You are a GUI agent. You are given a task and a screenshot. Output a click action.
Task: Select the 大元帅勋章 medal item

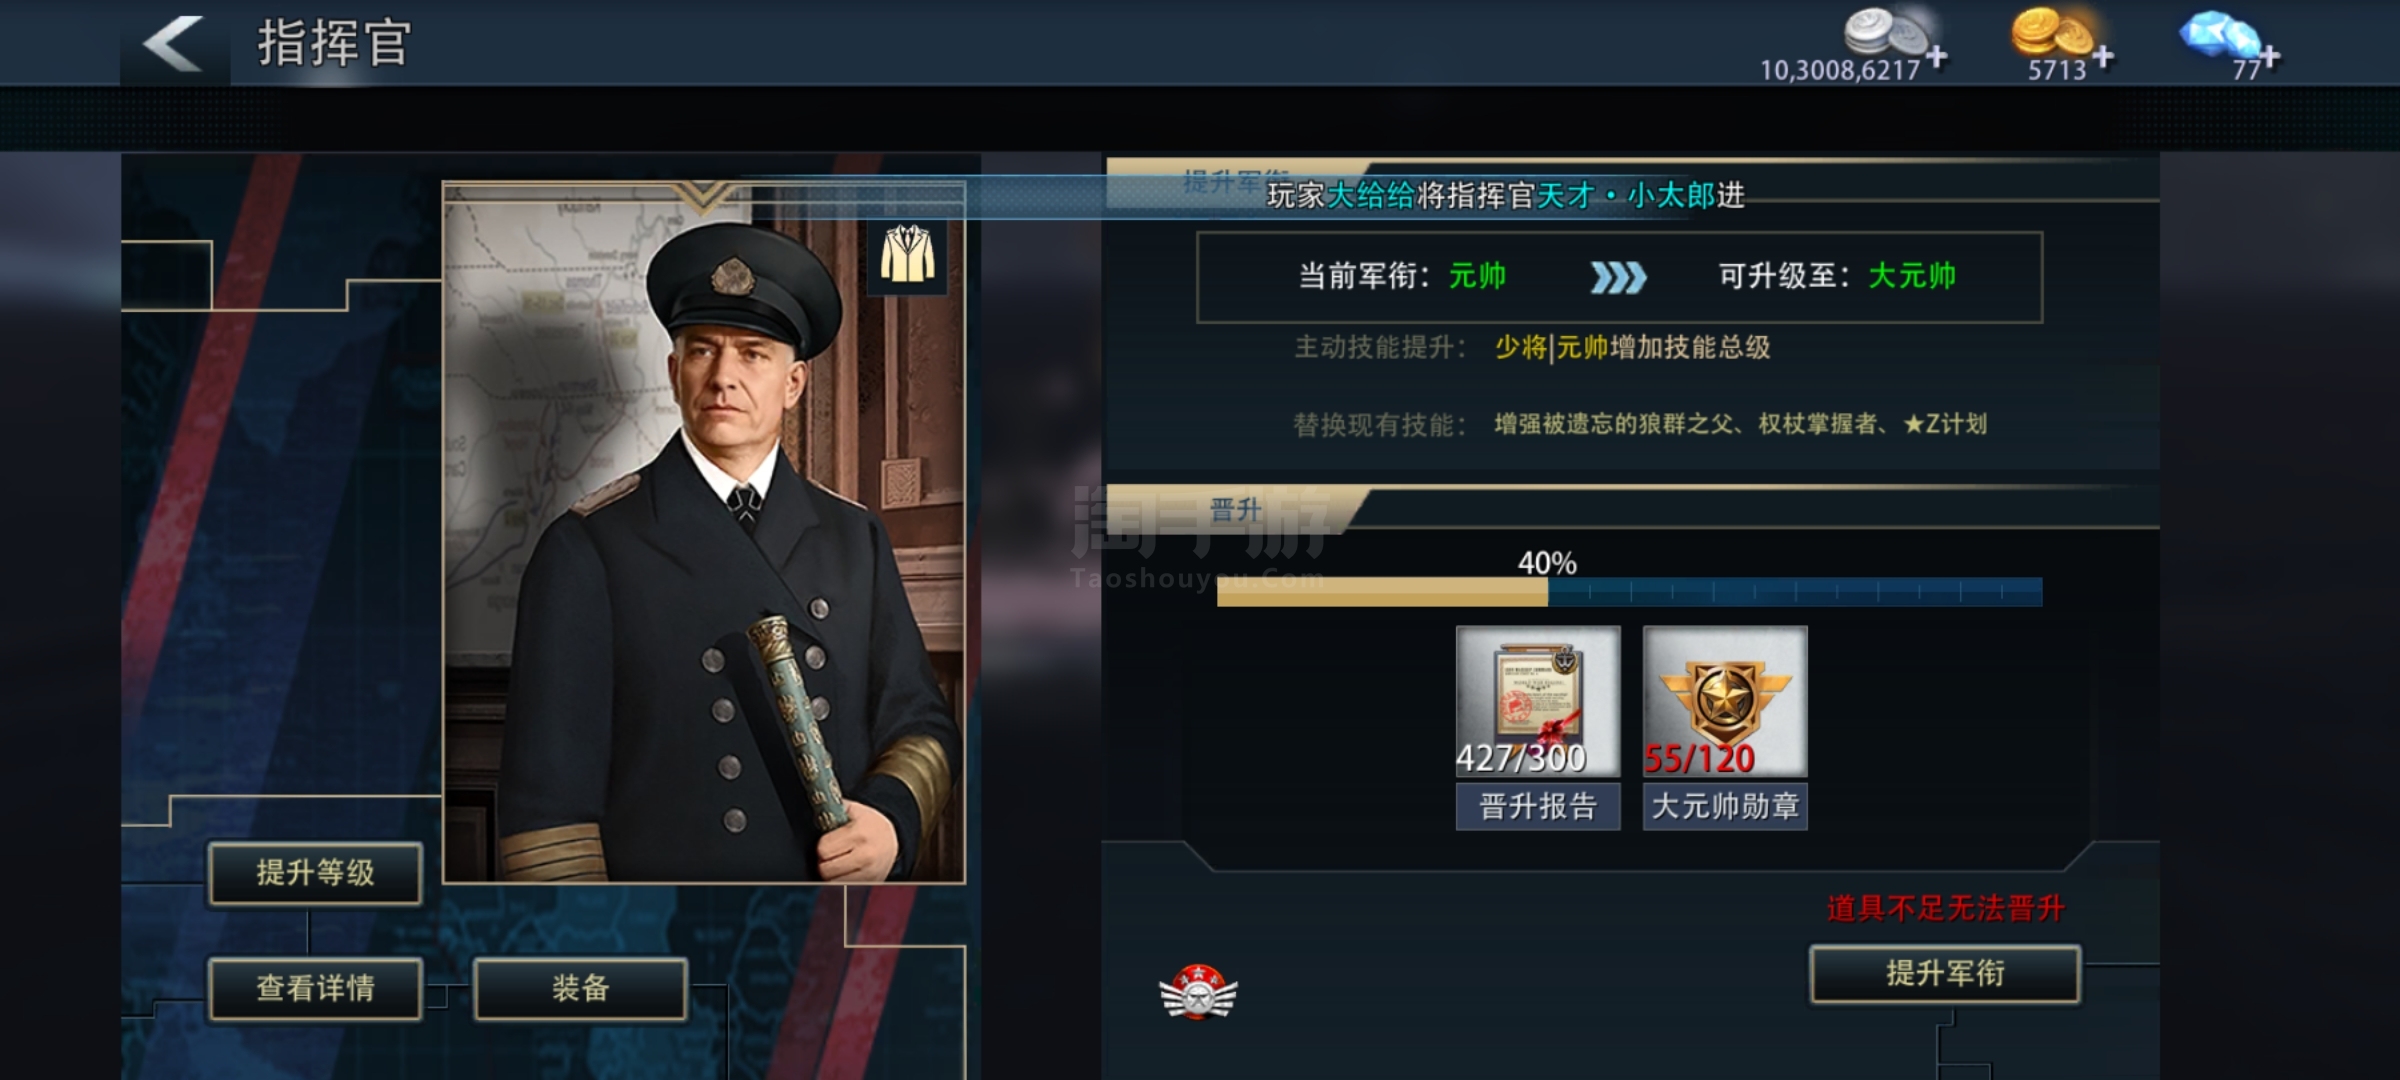coord(1725,728)
